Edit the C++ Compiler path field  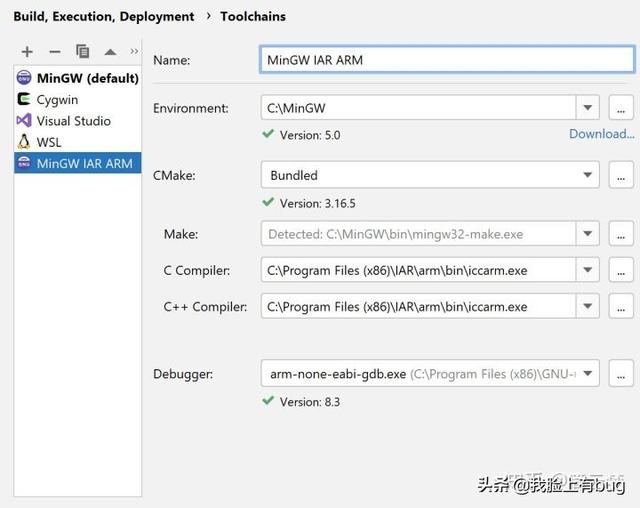(x=418, y=306)
